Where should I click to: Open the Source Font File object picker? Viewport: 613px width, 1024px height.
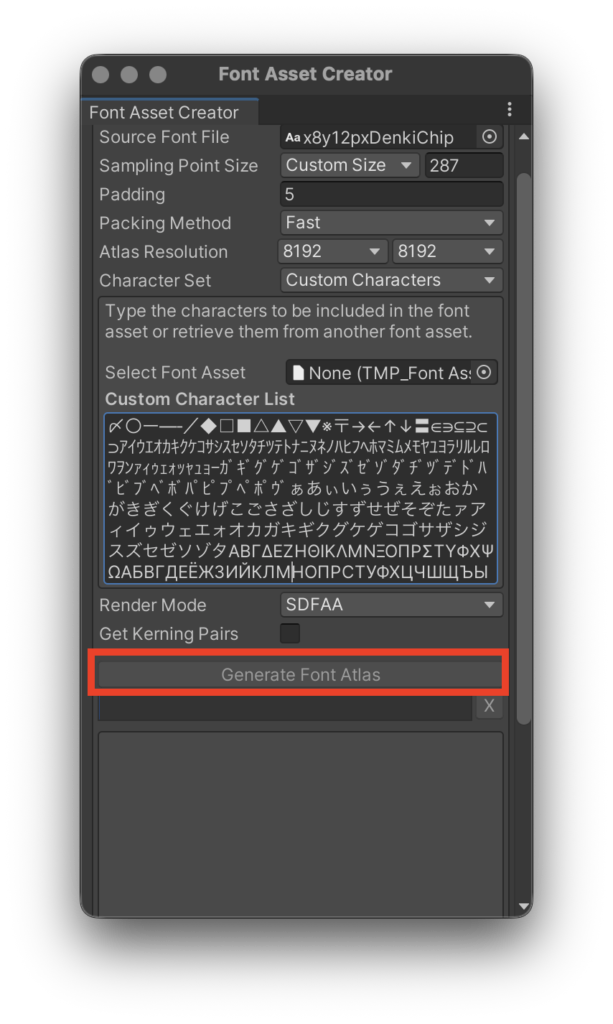tap(489, 137)
